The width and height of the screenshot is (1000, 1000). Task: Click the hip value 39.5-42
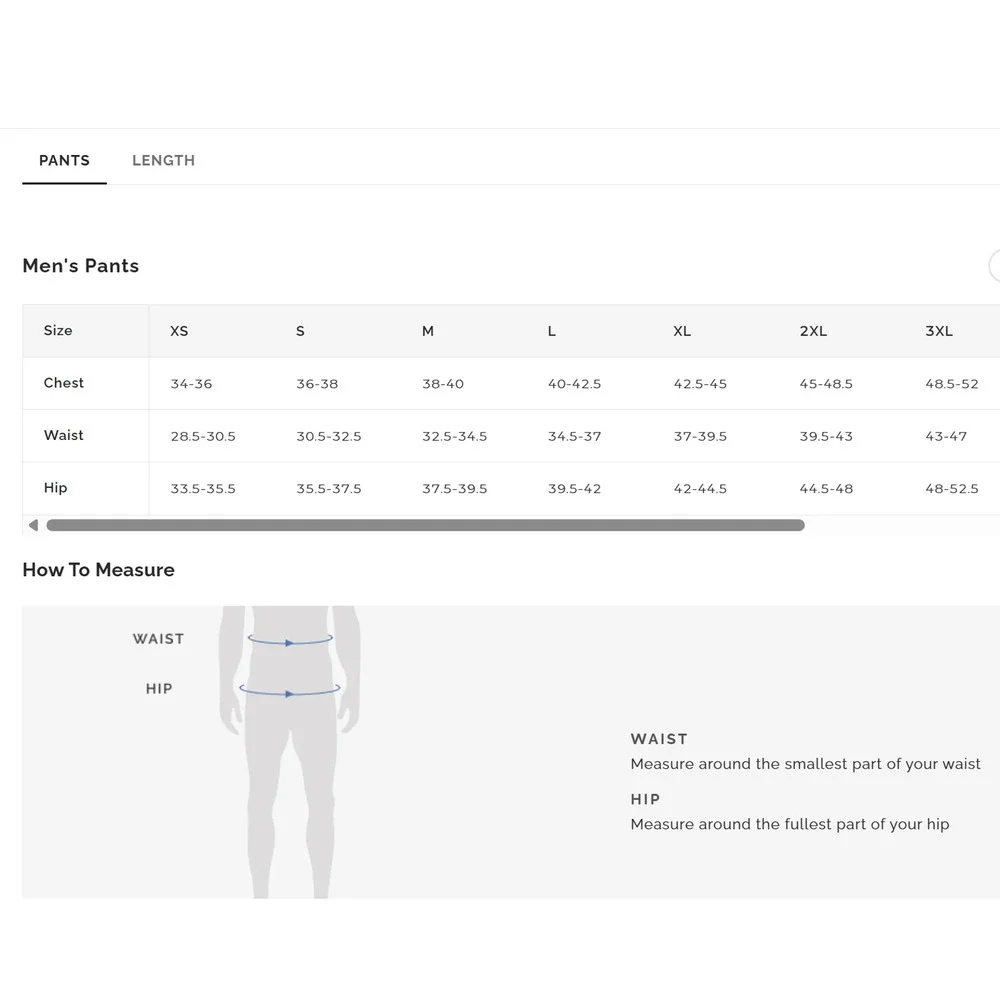click(x=575, y=489)
